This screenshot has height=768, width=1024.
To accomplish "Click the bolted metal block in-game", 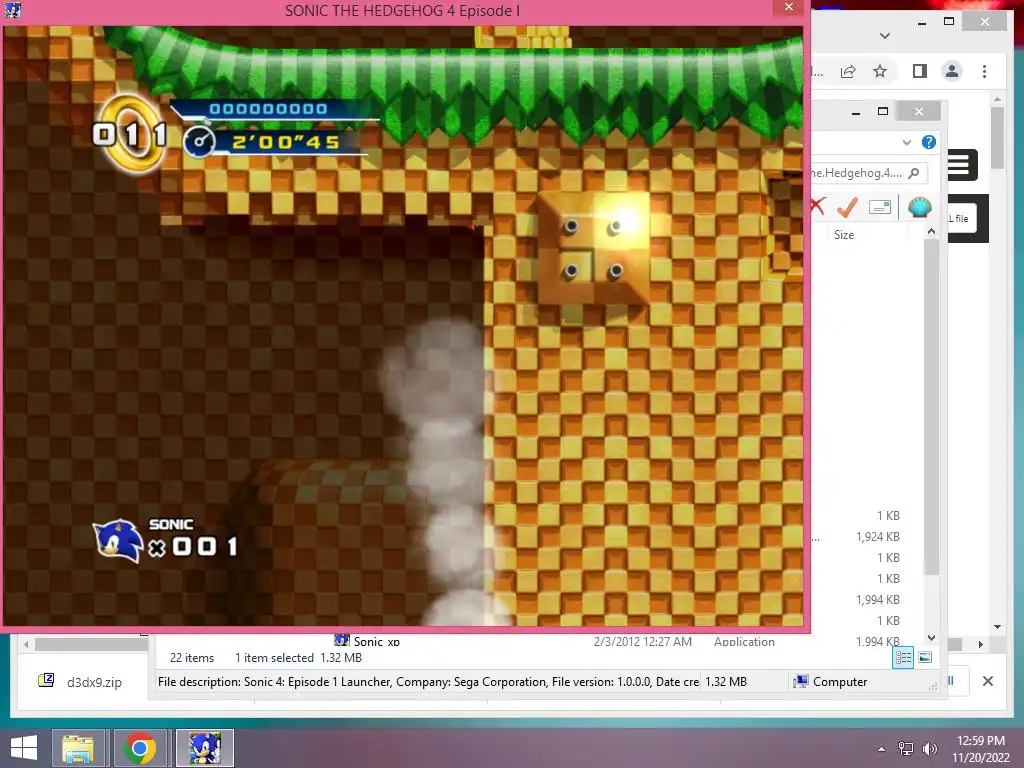I will click(x=593, y=248).
